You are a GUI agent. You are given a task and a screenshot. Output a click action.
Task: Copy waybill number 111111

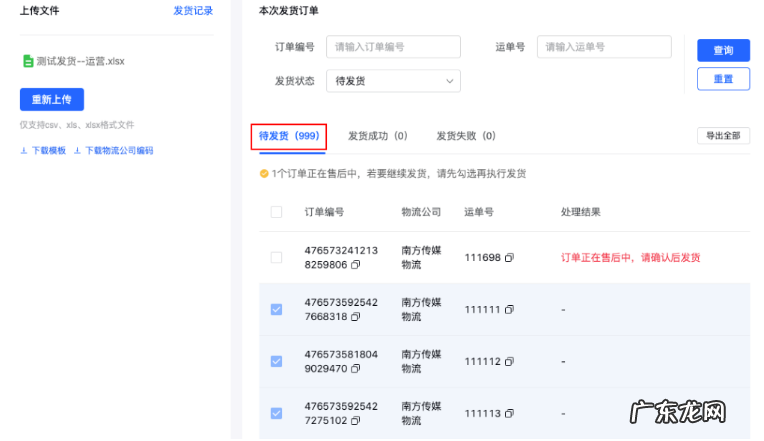point(509,309)
